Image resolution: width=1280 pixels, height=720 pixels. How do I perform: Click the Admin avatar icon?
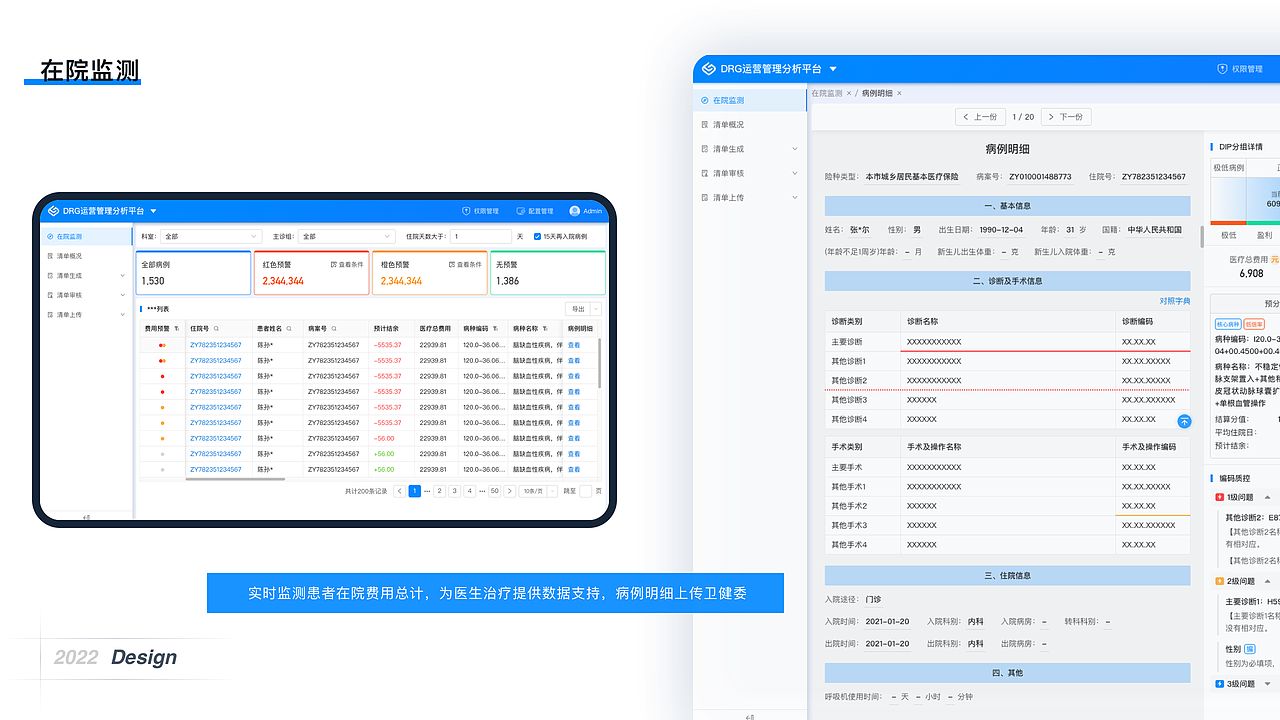(x=574, y=211)
